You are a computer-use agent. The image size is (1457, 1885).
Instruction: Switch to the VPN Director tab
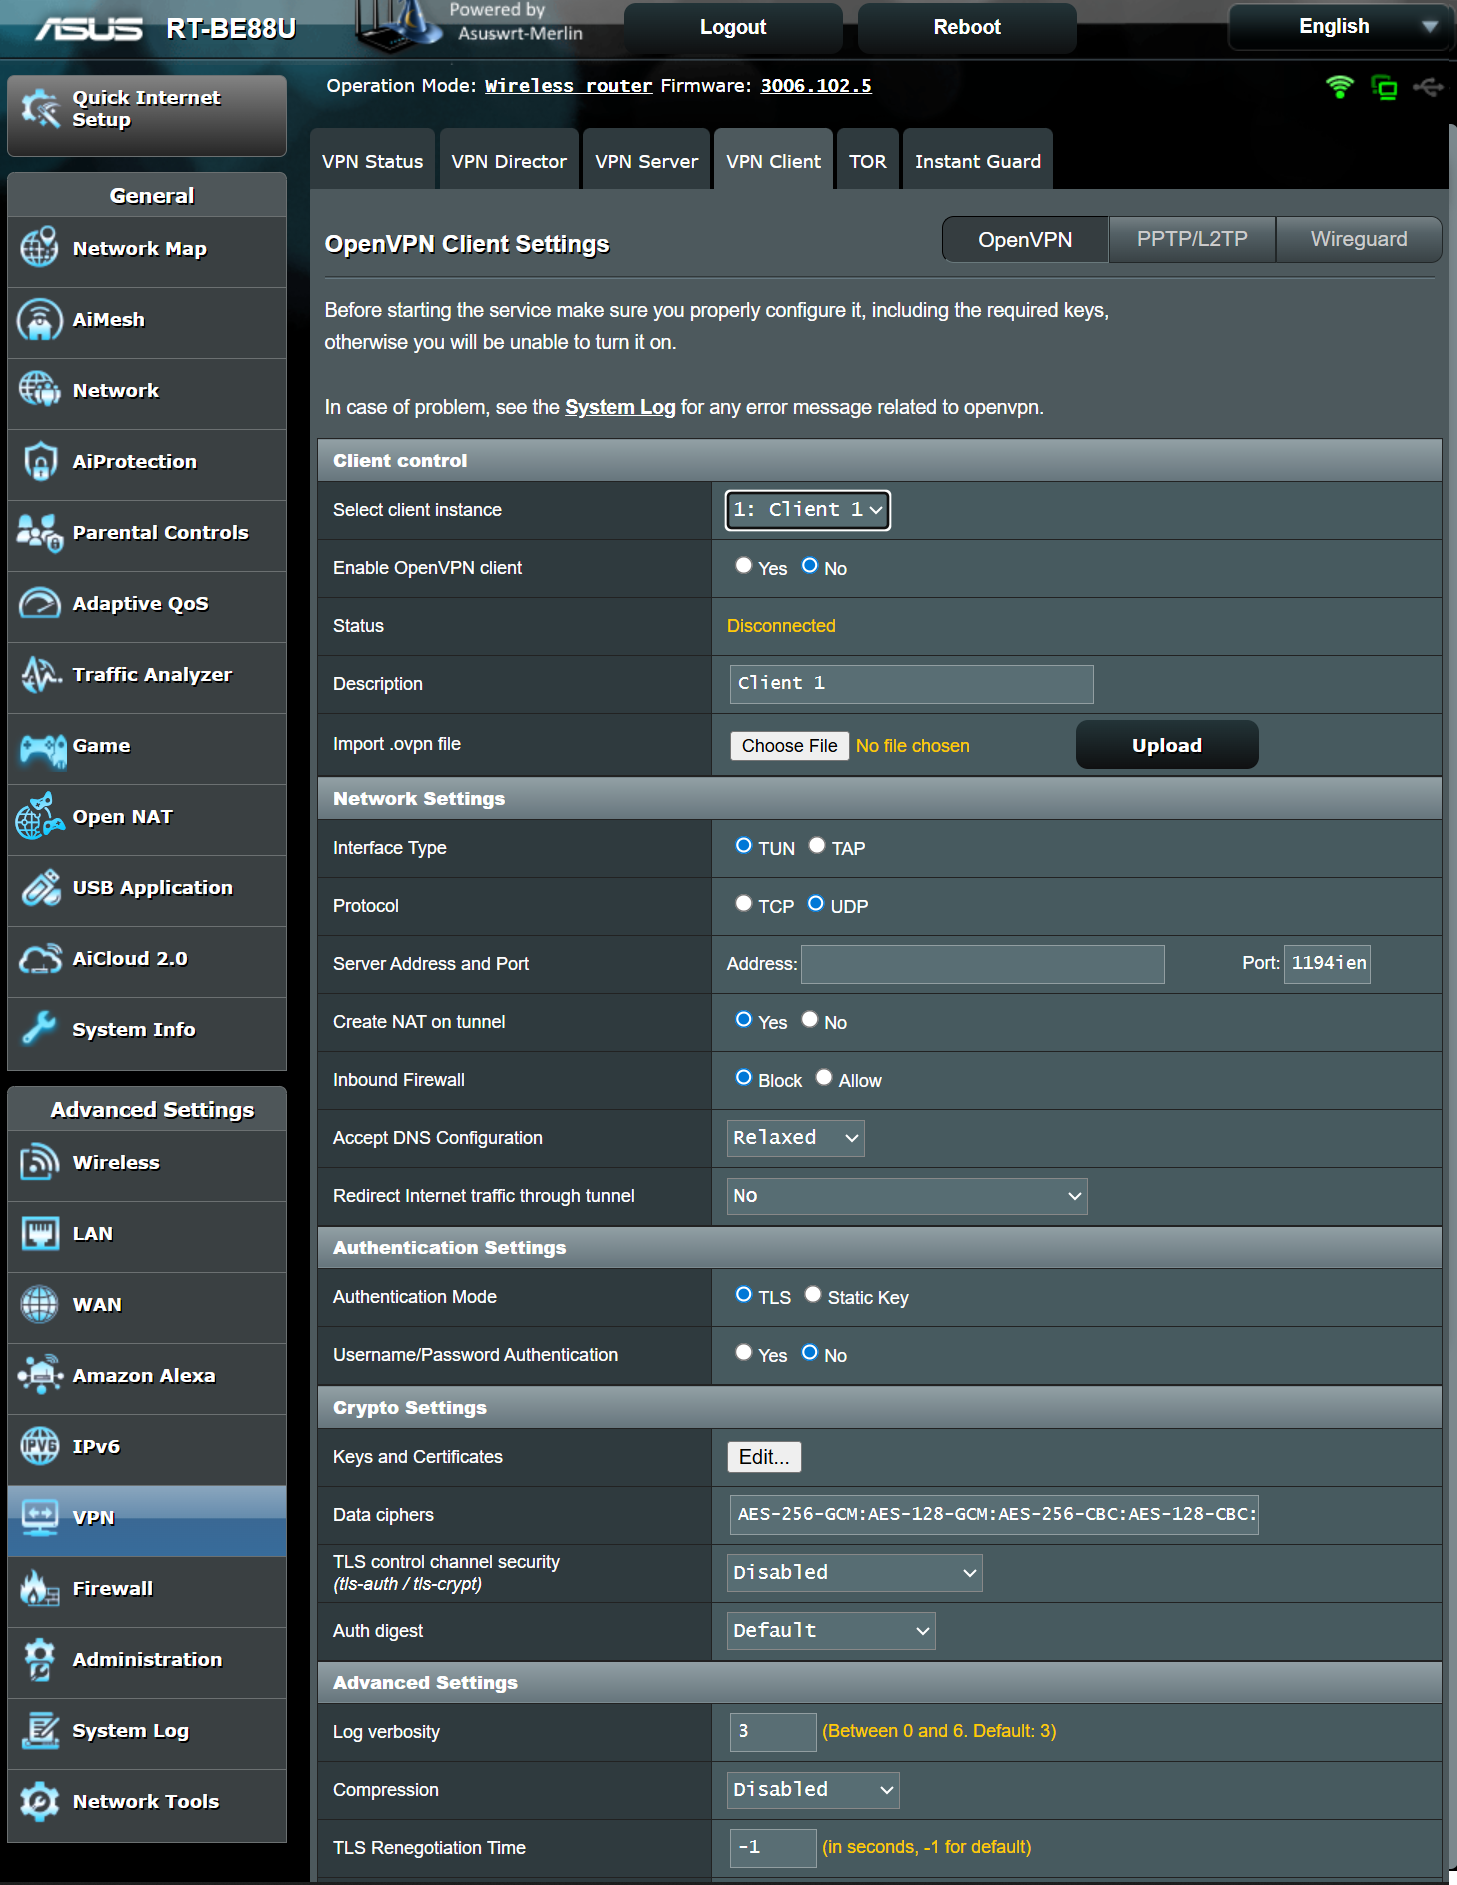pos(508,161)
